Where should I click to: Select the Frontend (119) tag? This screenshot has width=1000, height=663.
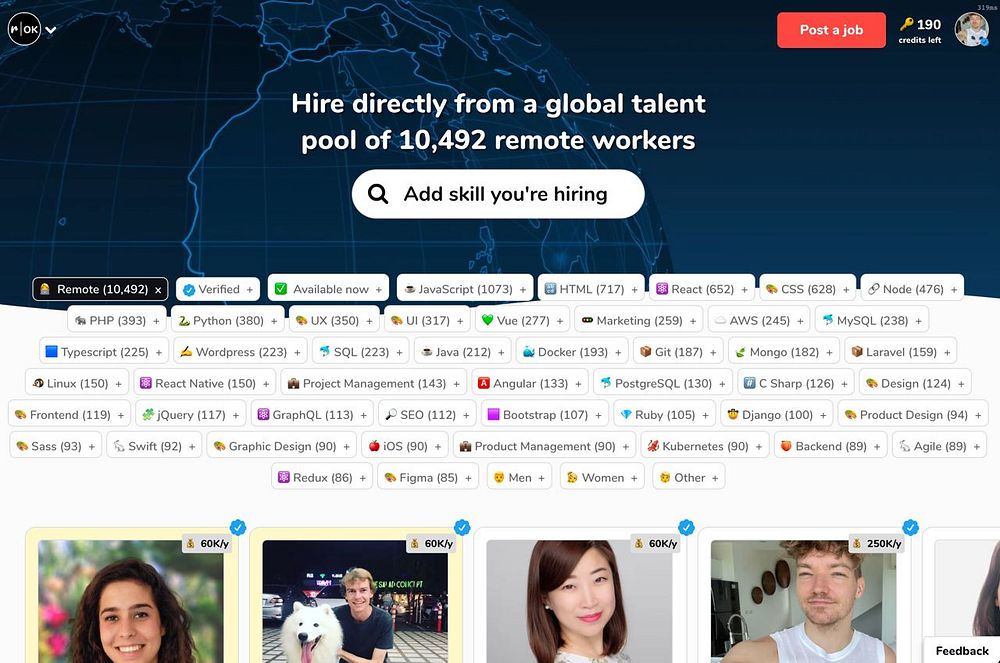pyautogui.click(x=69, y=415)
